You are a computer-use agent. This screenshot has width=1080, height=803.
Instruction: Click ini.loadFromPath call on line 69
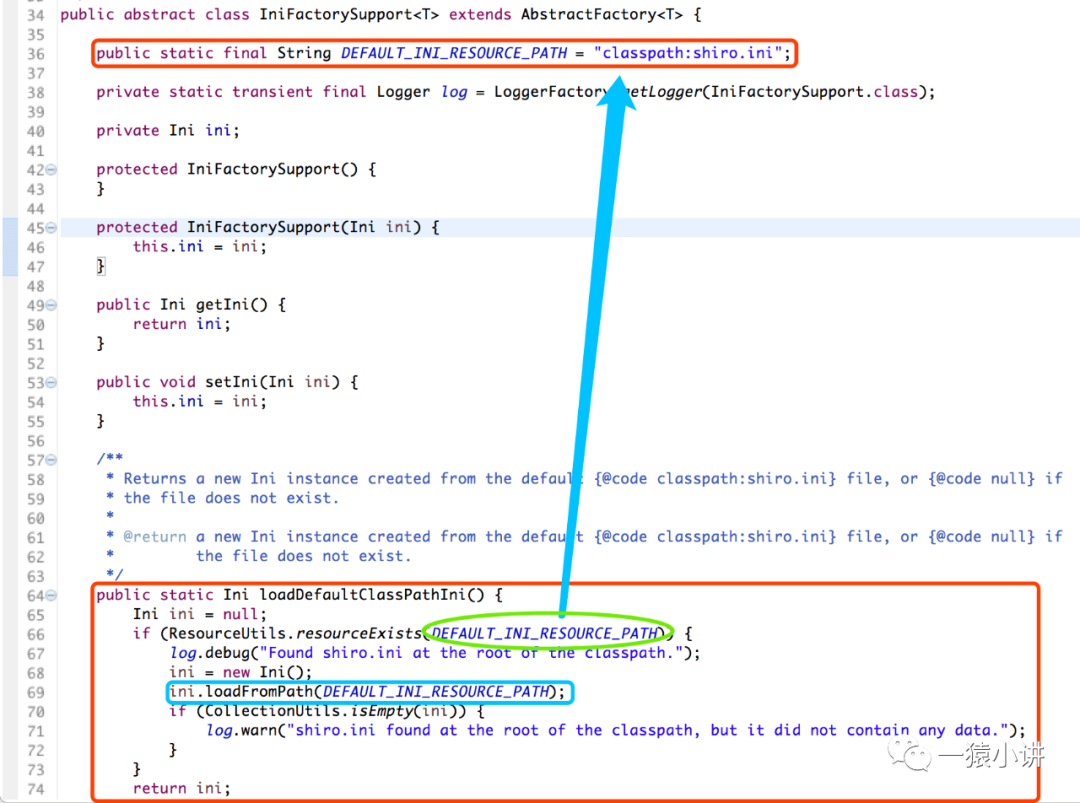(367, 691)
